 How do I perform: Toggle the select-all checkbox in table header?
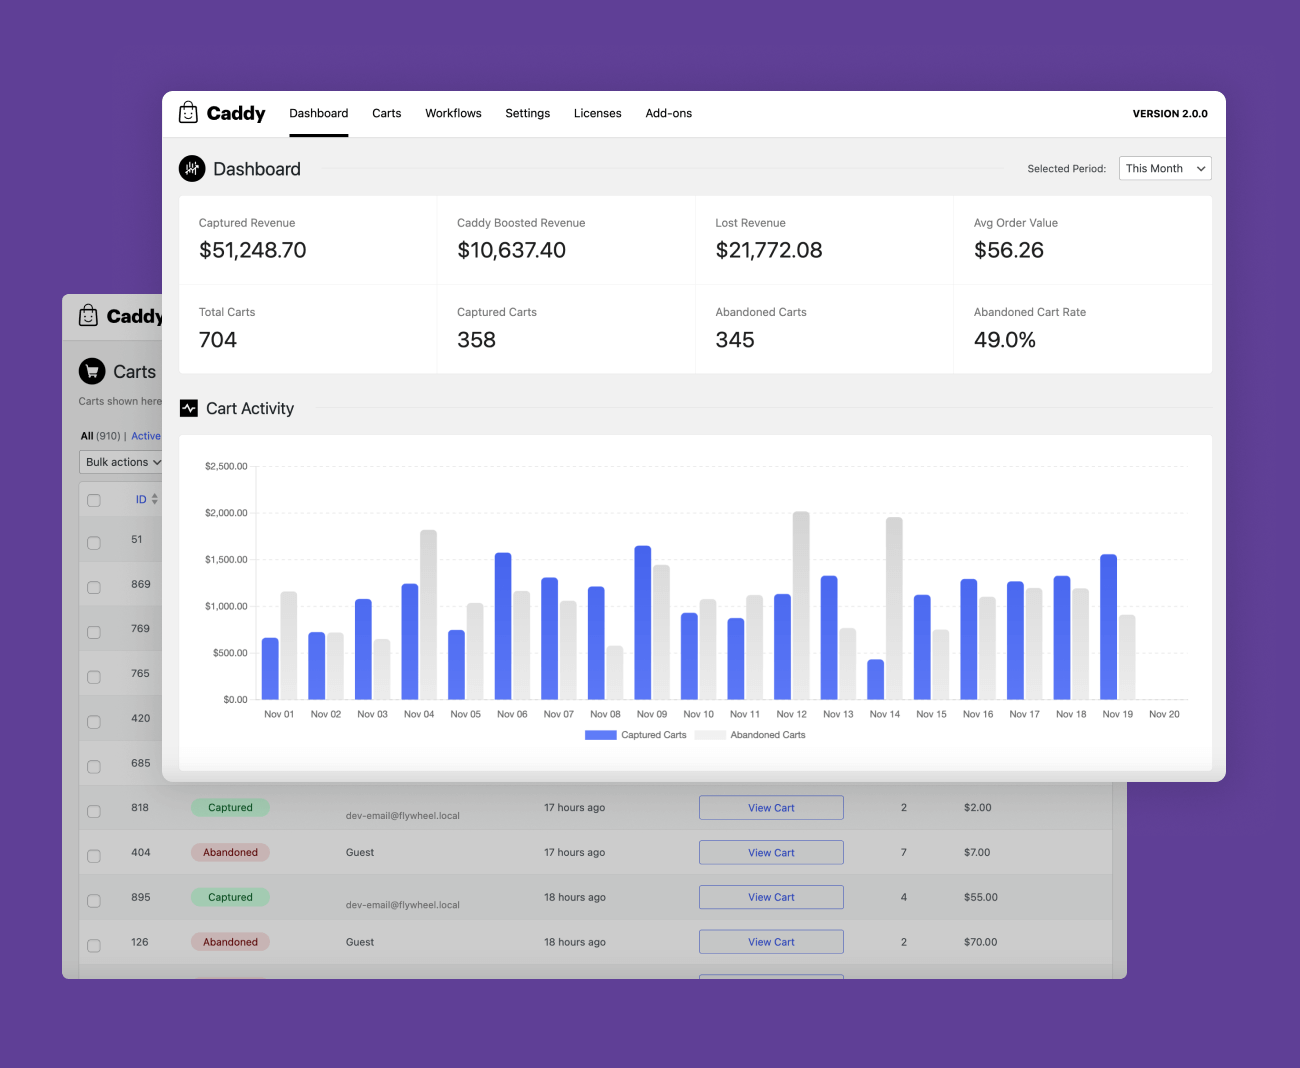[x=94, y=500]
